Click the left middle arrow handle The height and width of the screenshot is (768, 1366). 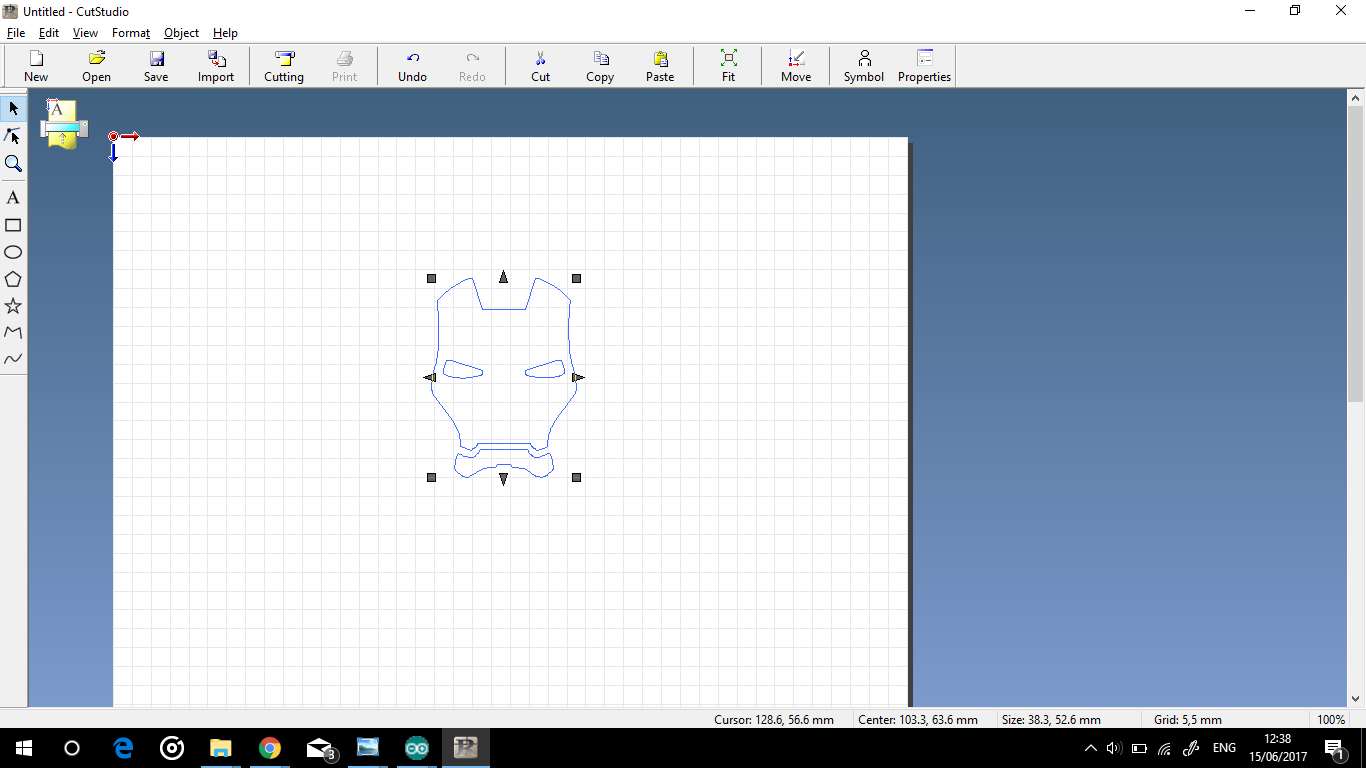tap(430, 377)
